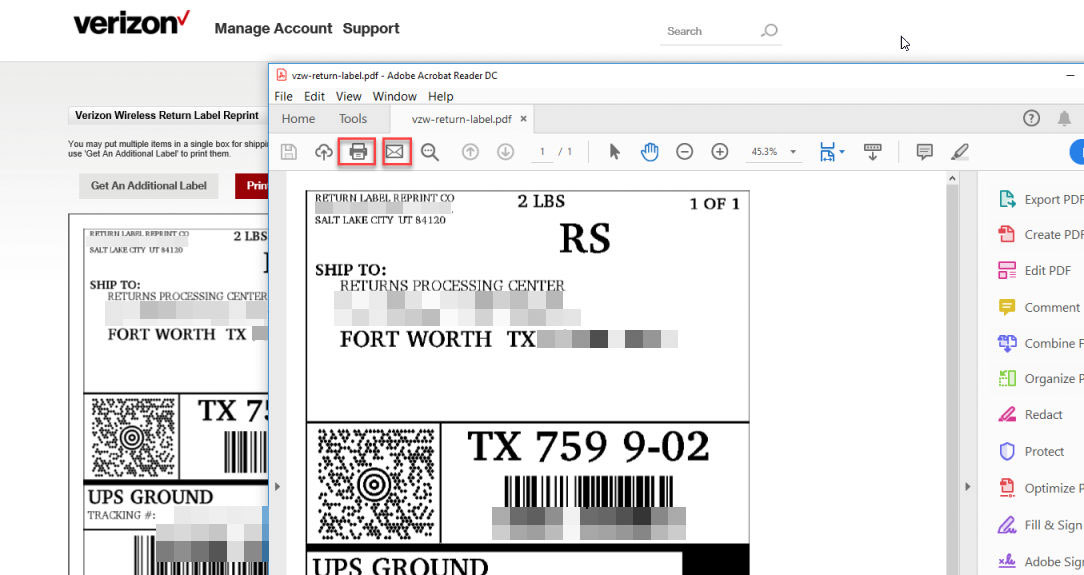Select the Hand pan tool

[650, 152]
